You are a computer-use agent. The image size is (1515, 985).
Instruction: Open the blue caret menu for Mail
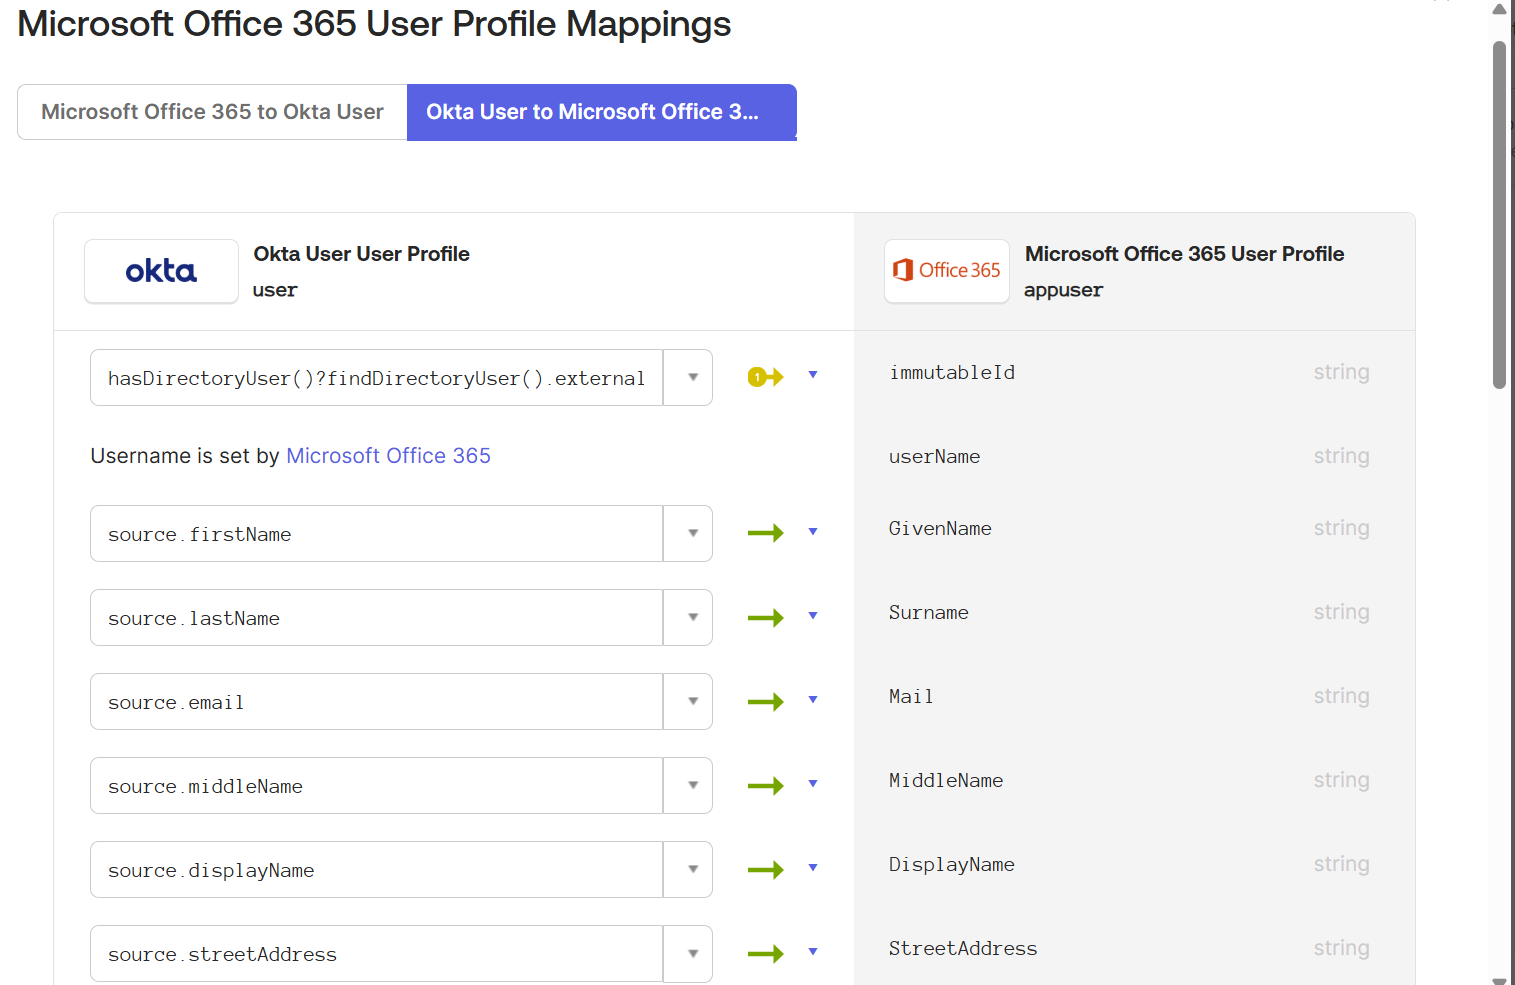813,699
